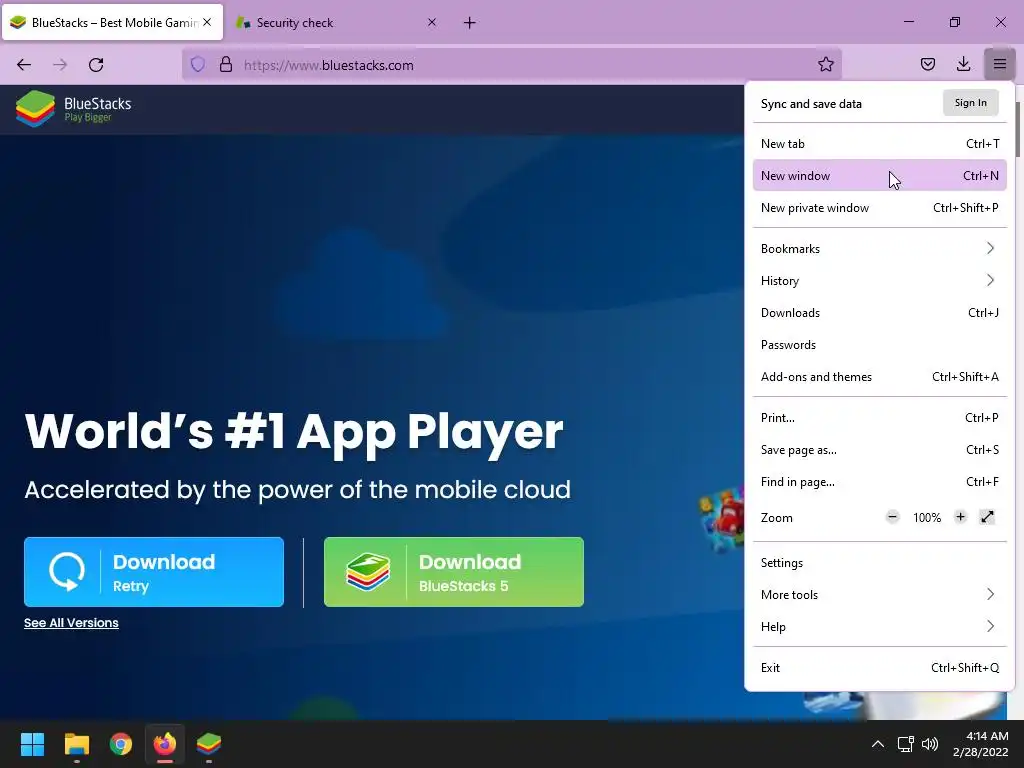Open Passwords from the menu
The height and width of the screenshot is (768, 1024).
click(880, 345)
